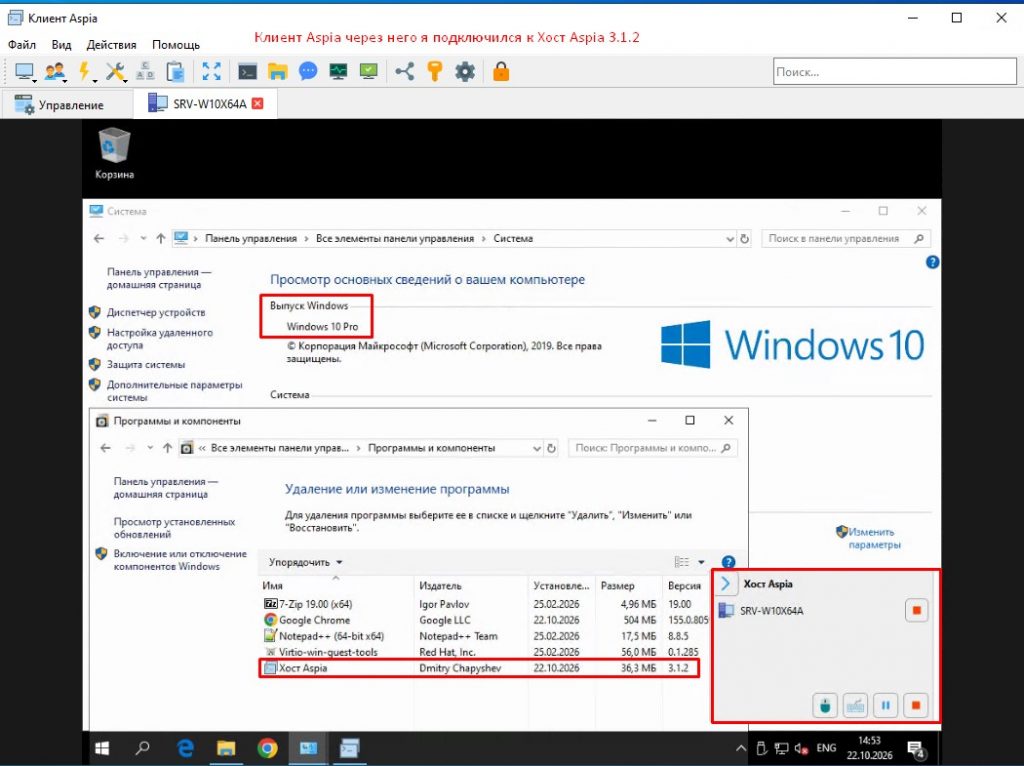Open the Recycle Bin on remote desktop
This screenshot has height=766, width=1024.
(x=114, y=154)
